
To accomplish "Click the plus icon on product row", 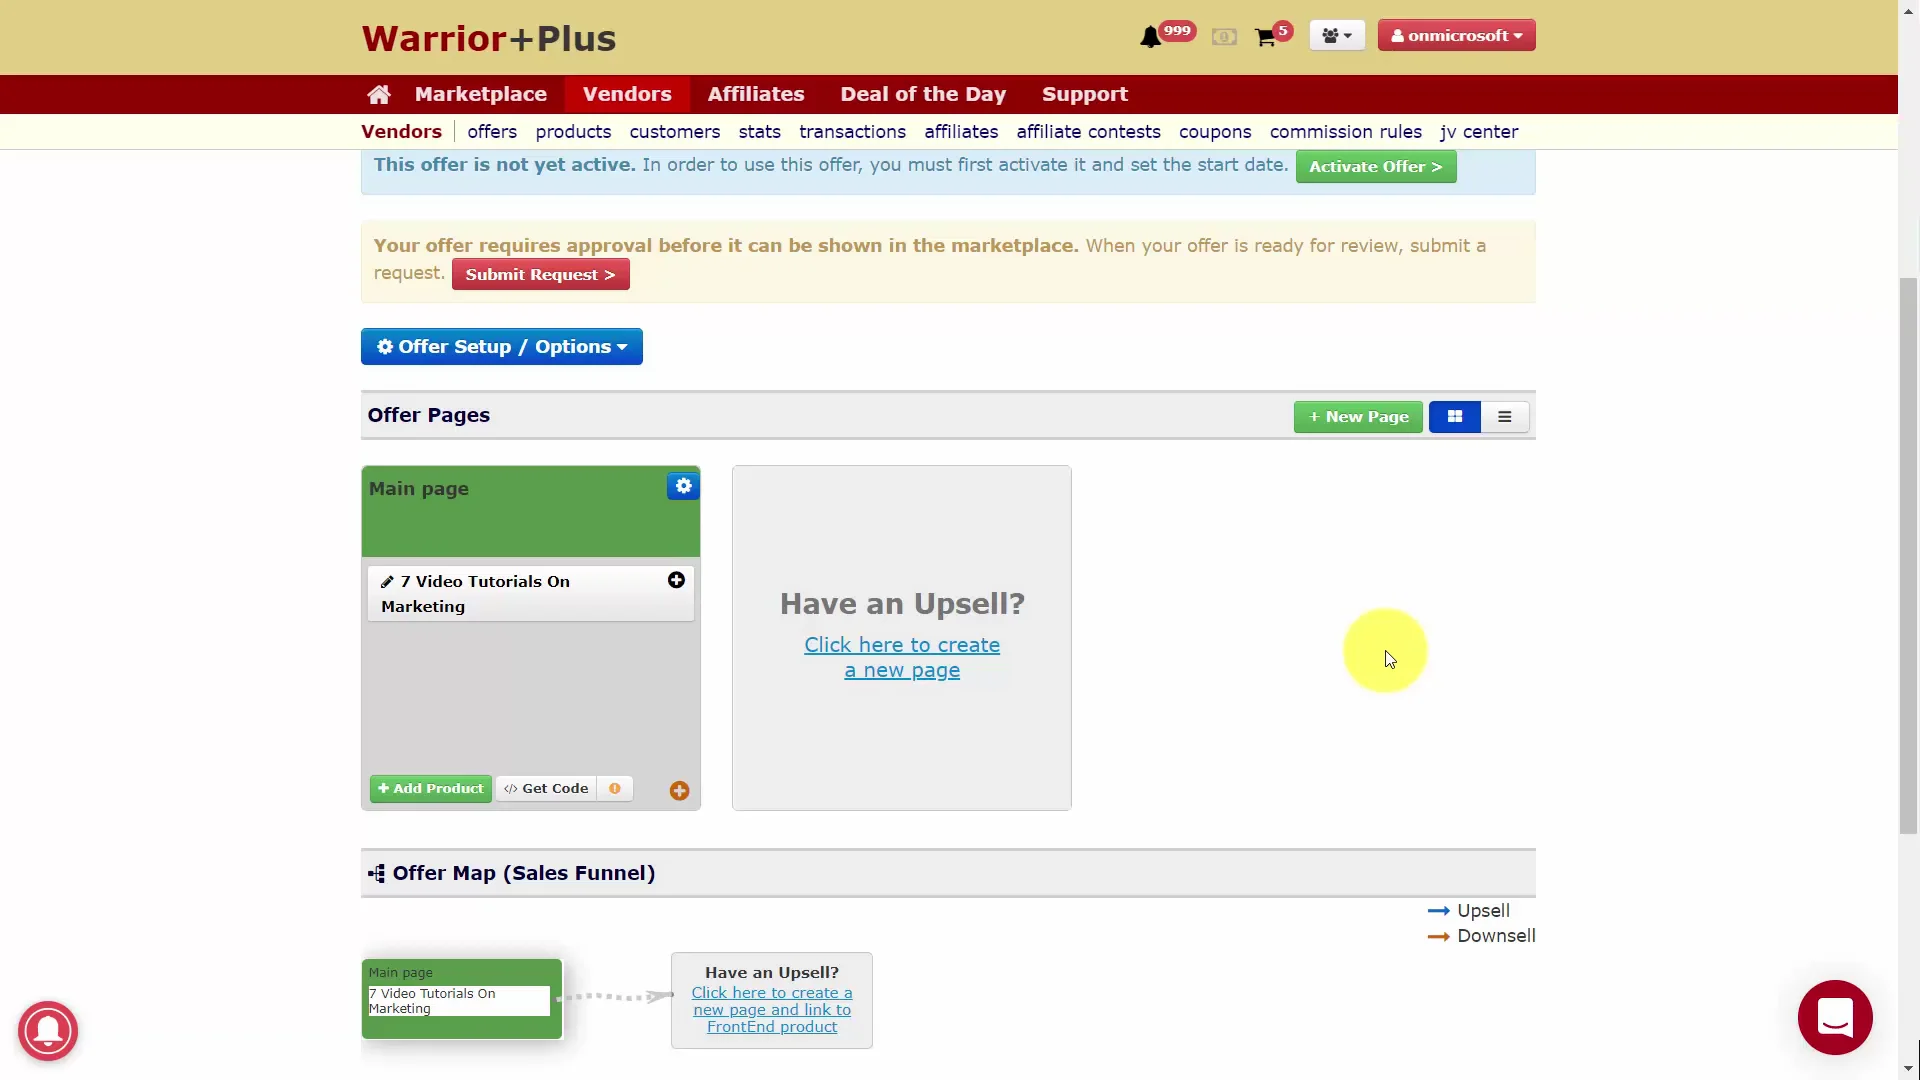I will 676,581.
